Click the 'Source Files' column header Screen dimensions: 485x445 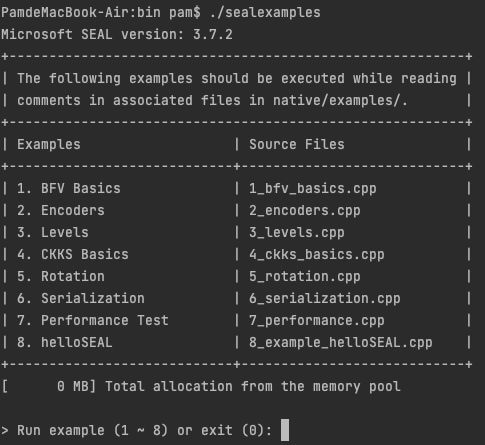click(297, 145)
